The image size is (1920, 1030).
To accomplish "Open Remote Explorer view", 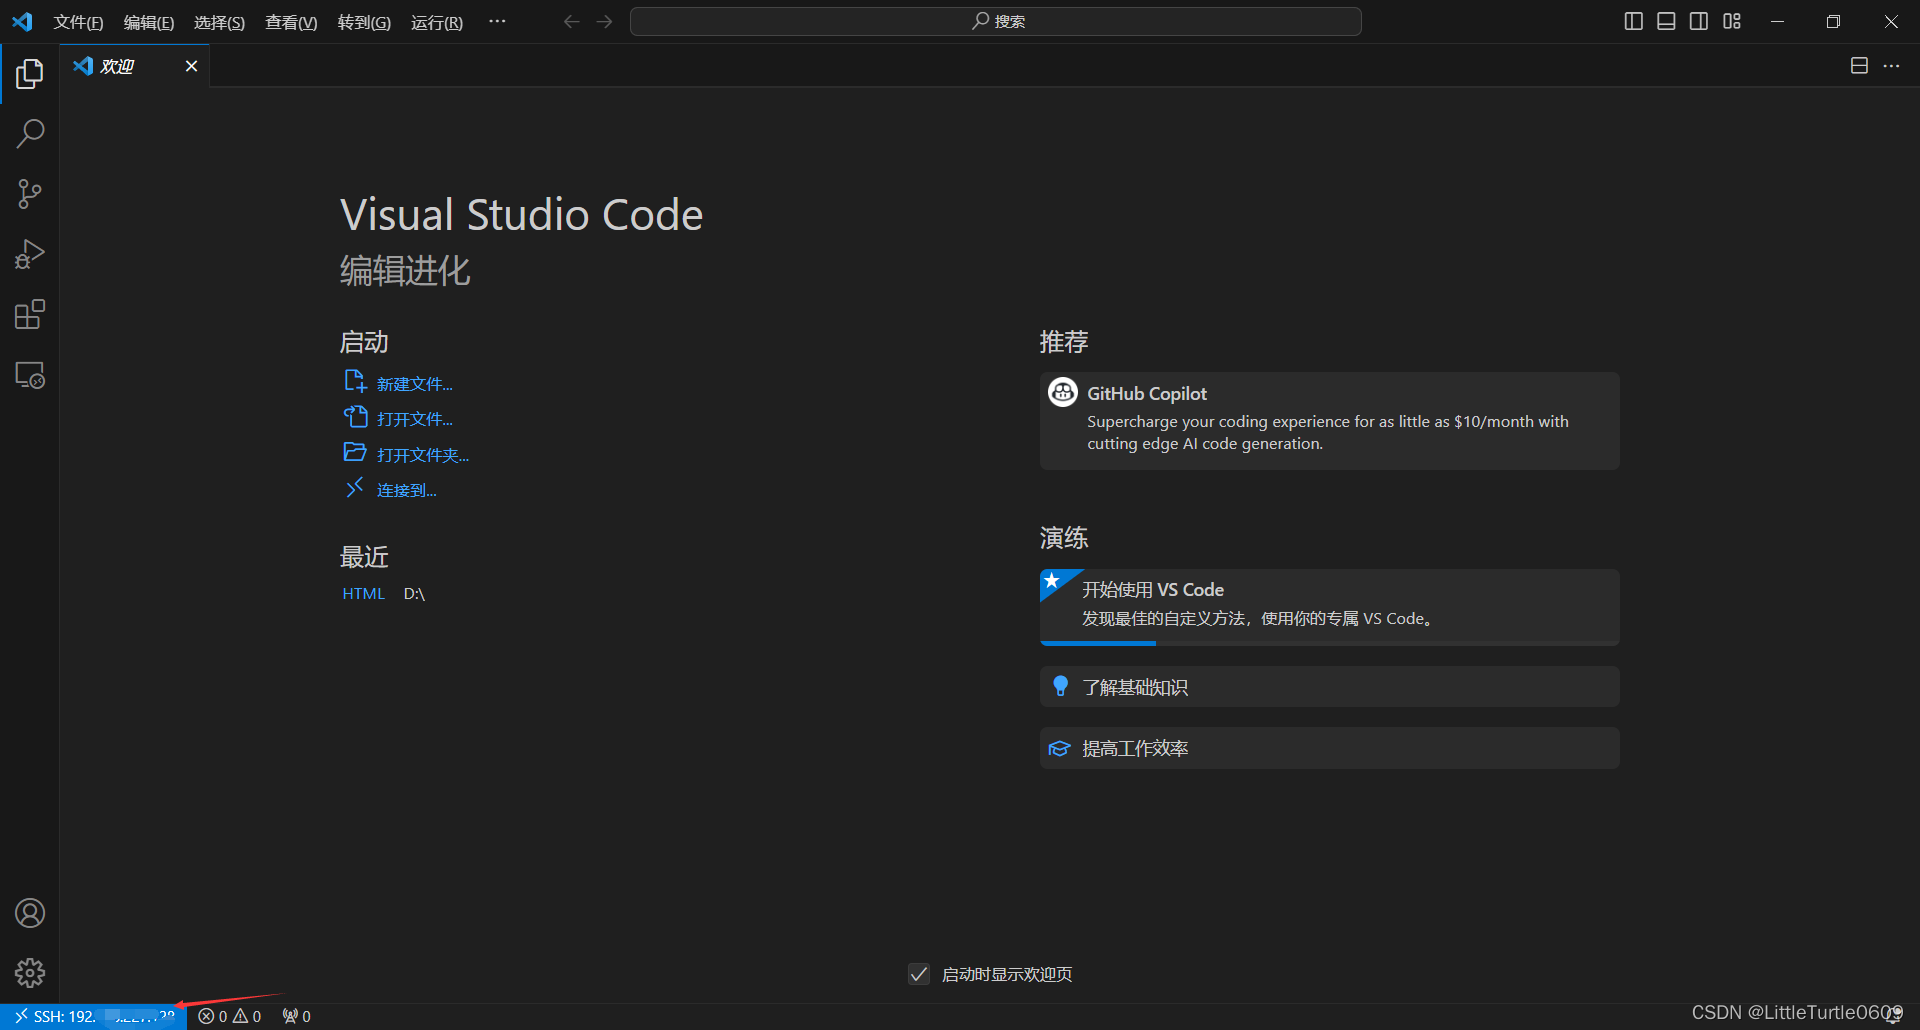I will pyautogui.click(x=30, y=376).
